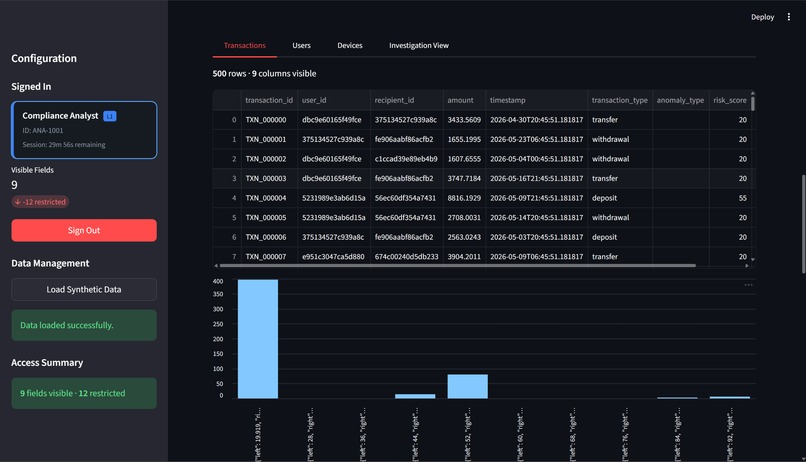Select cell TXN_000006
The width and height of the screenshot is (806, 462).
pyautogui.click(x=269, y=237)
